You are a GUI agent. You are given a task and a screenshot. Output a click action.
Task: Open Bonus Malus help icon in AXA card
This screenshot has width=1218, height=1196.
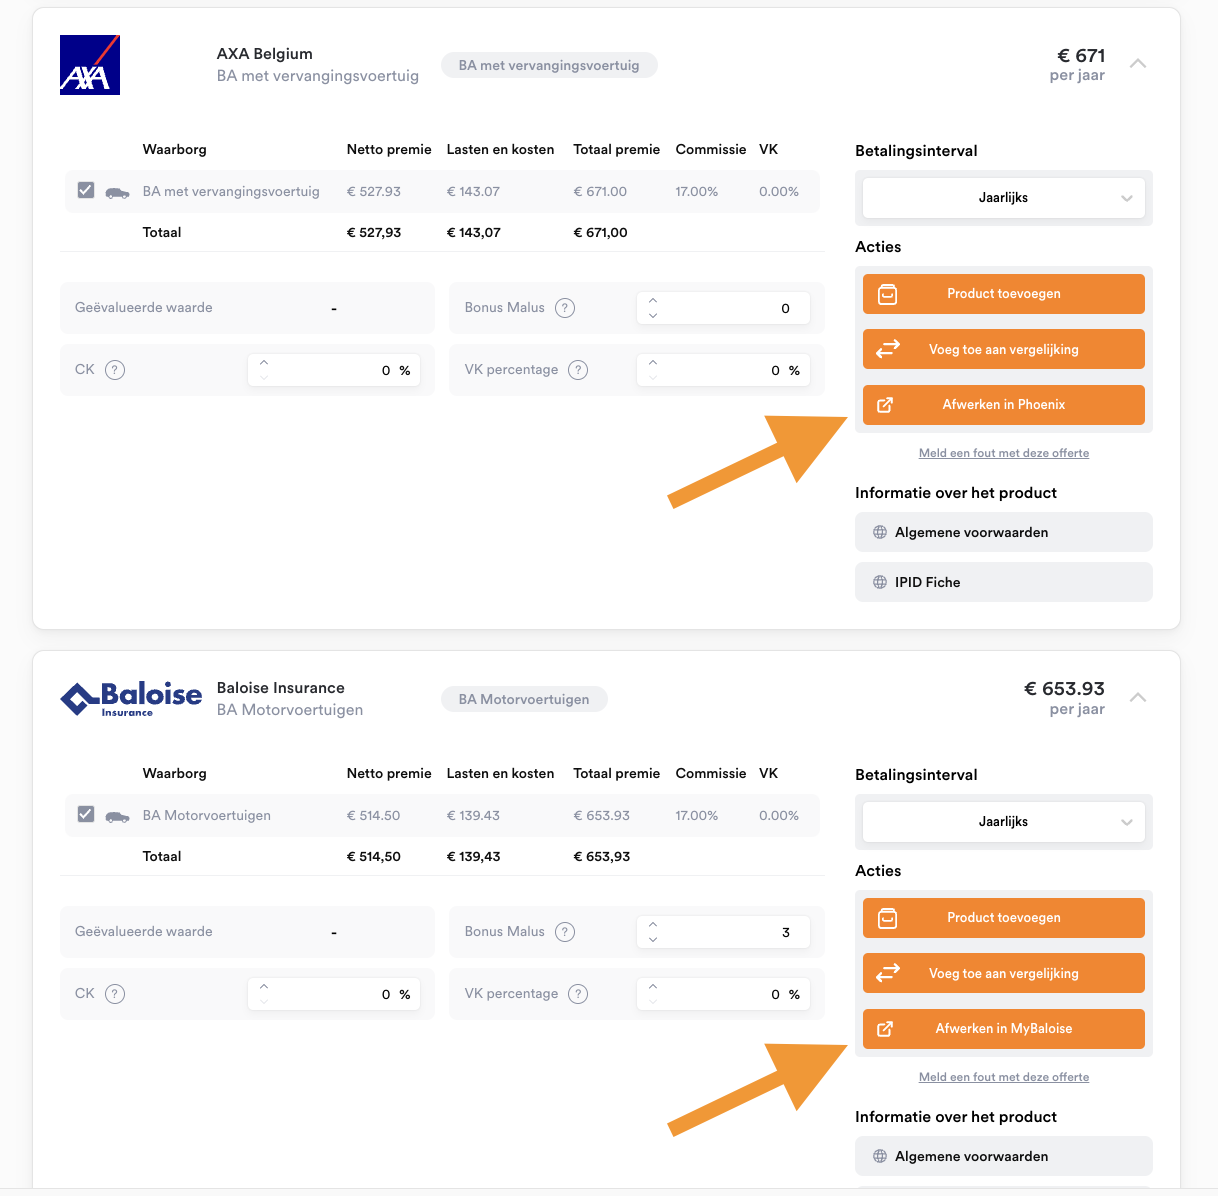pyautogui.click(x=565, y=308)
